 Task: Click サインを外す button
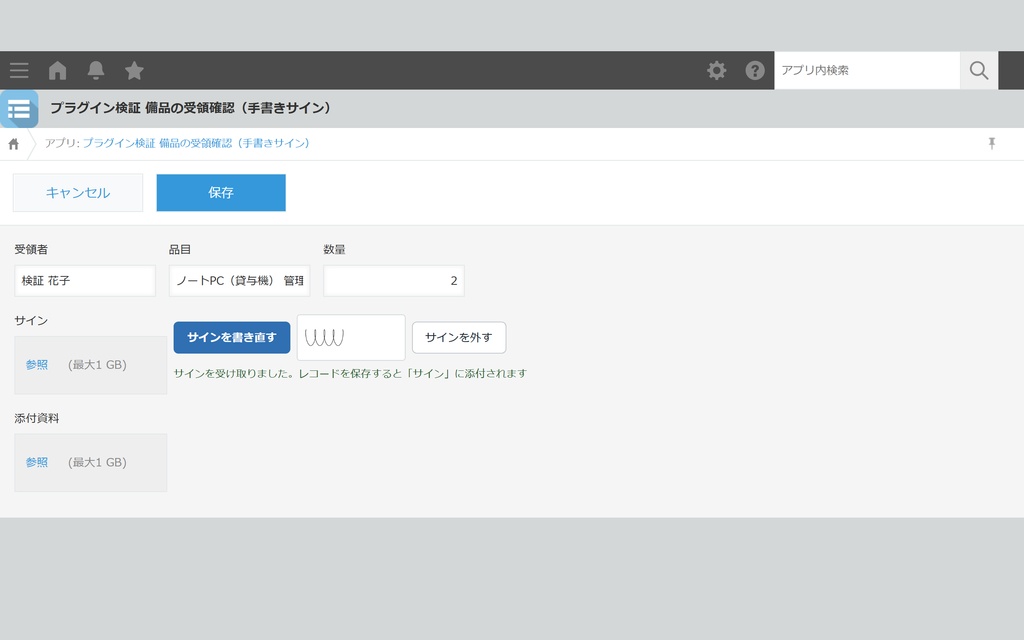(458, 338)
